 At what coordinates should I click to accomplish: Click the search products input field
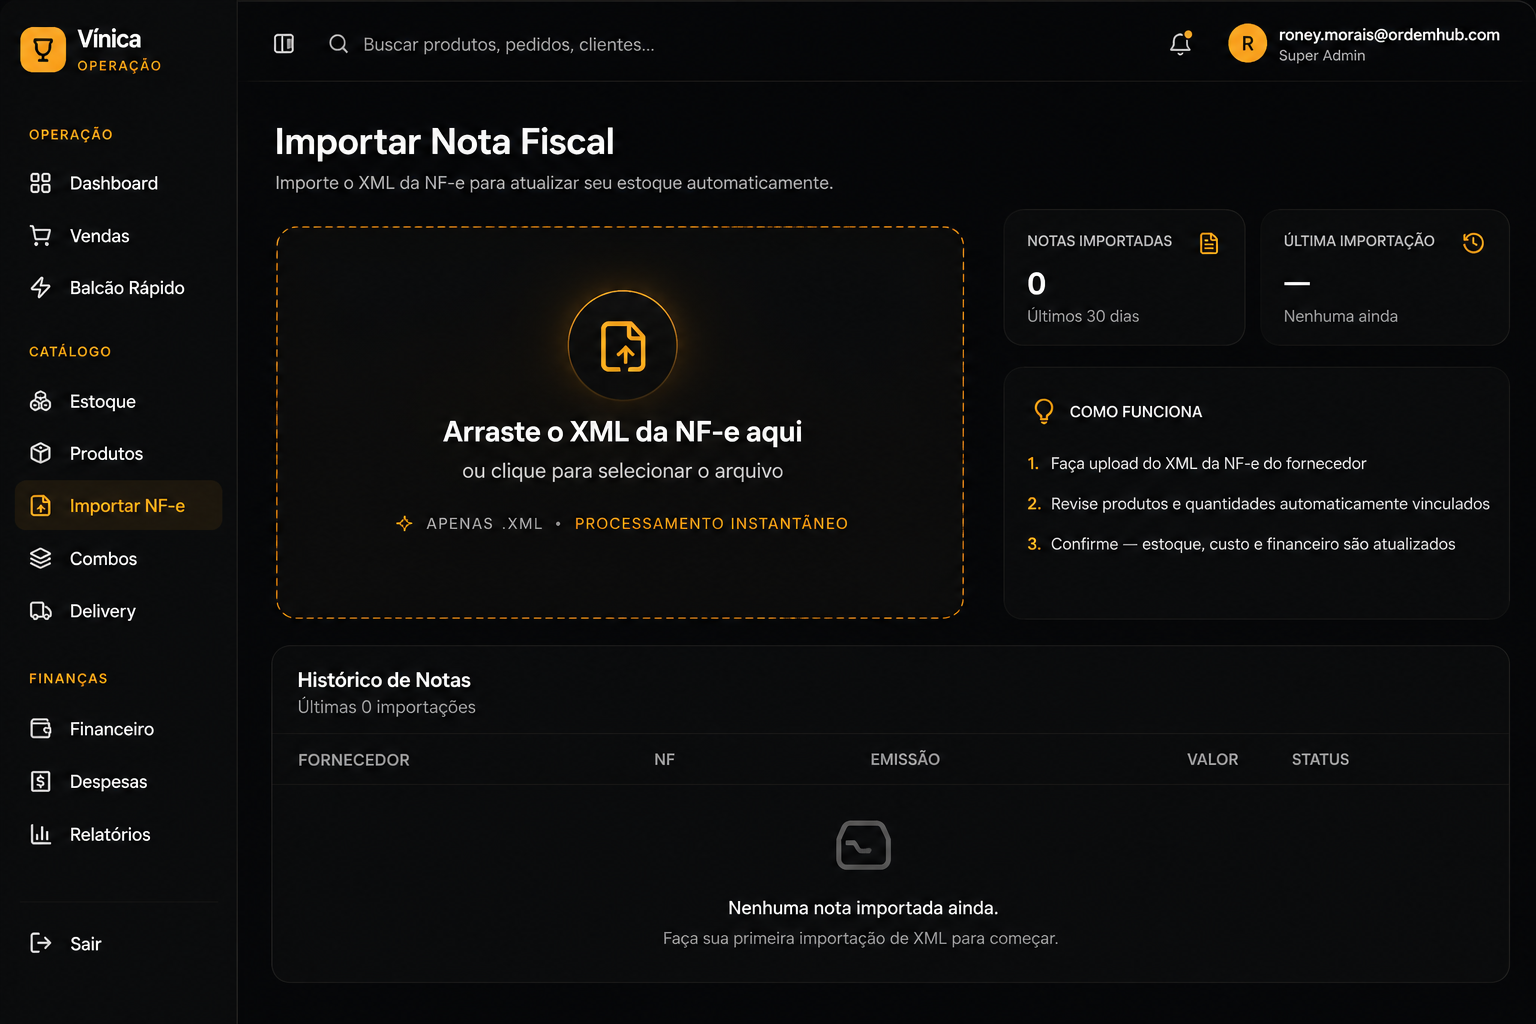(509, 44)
